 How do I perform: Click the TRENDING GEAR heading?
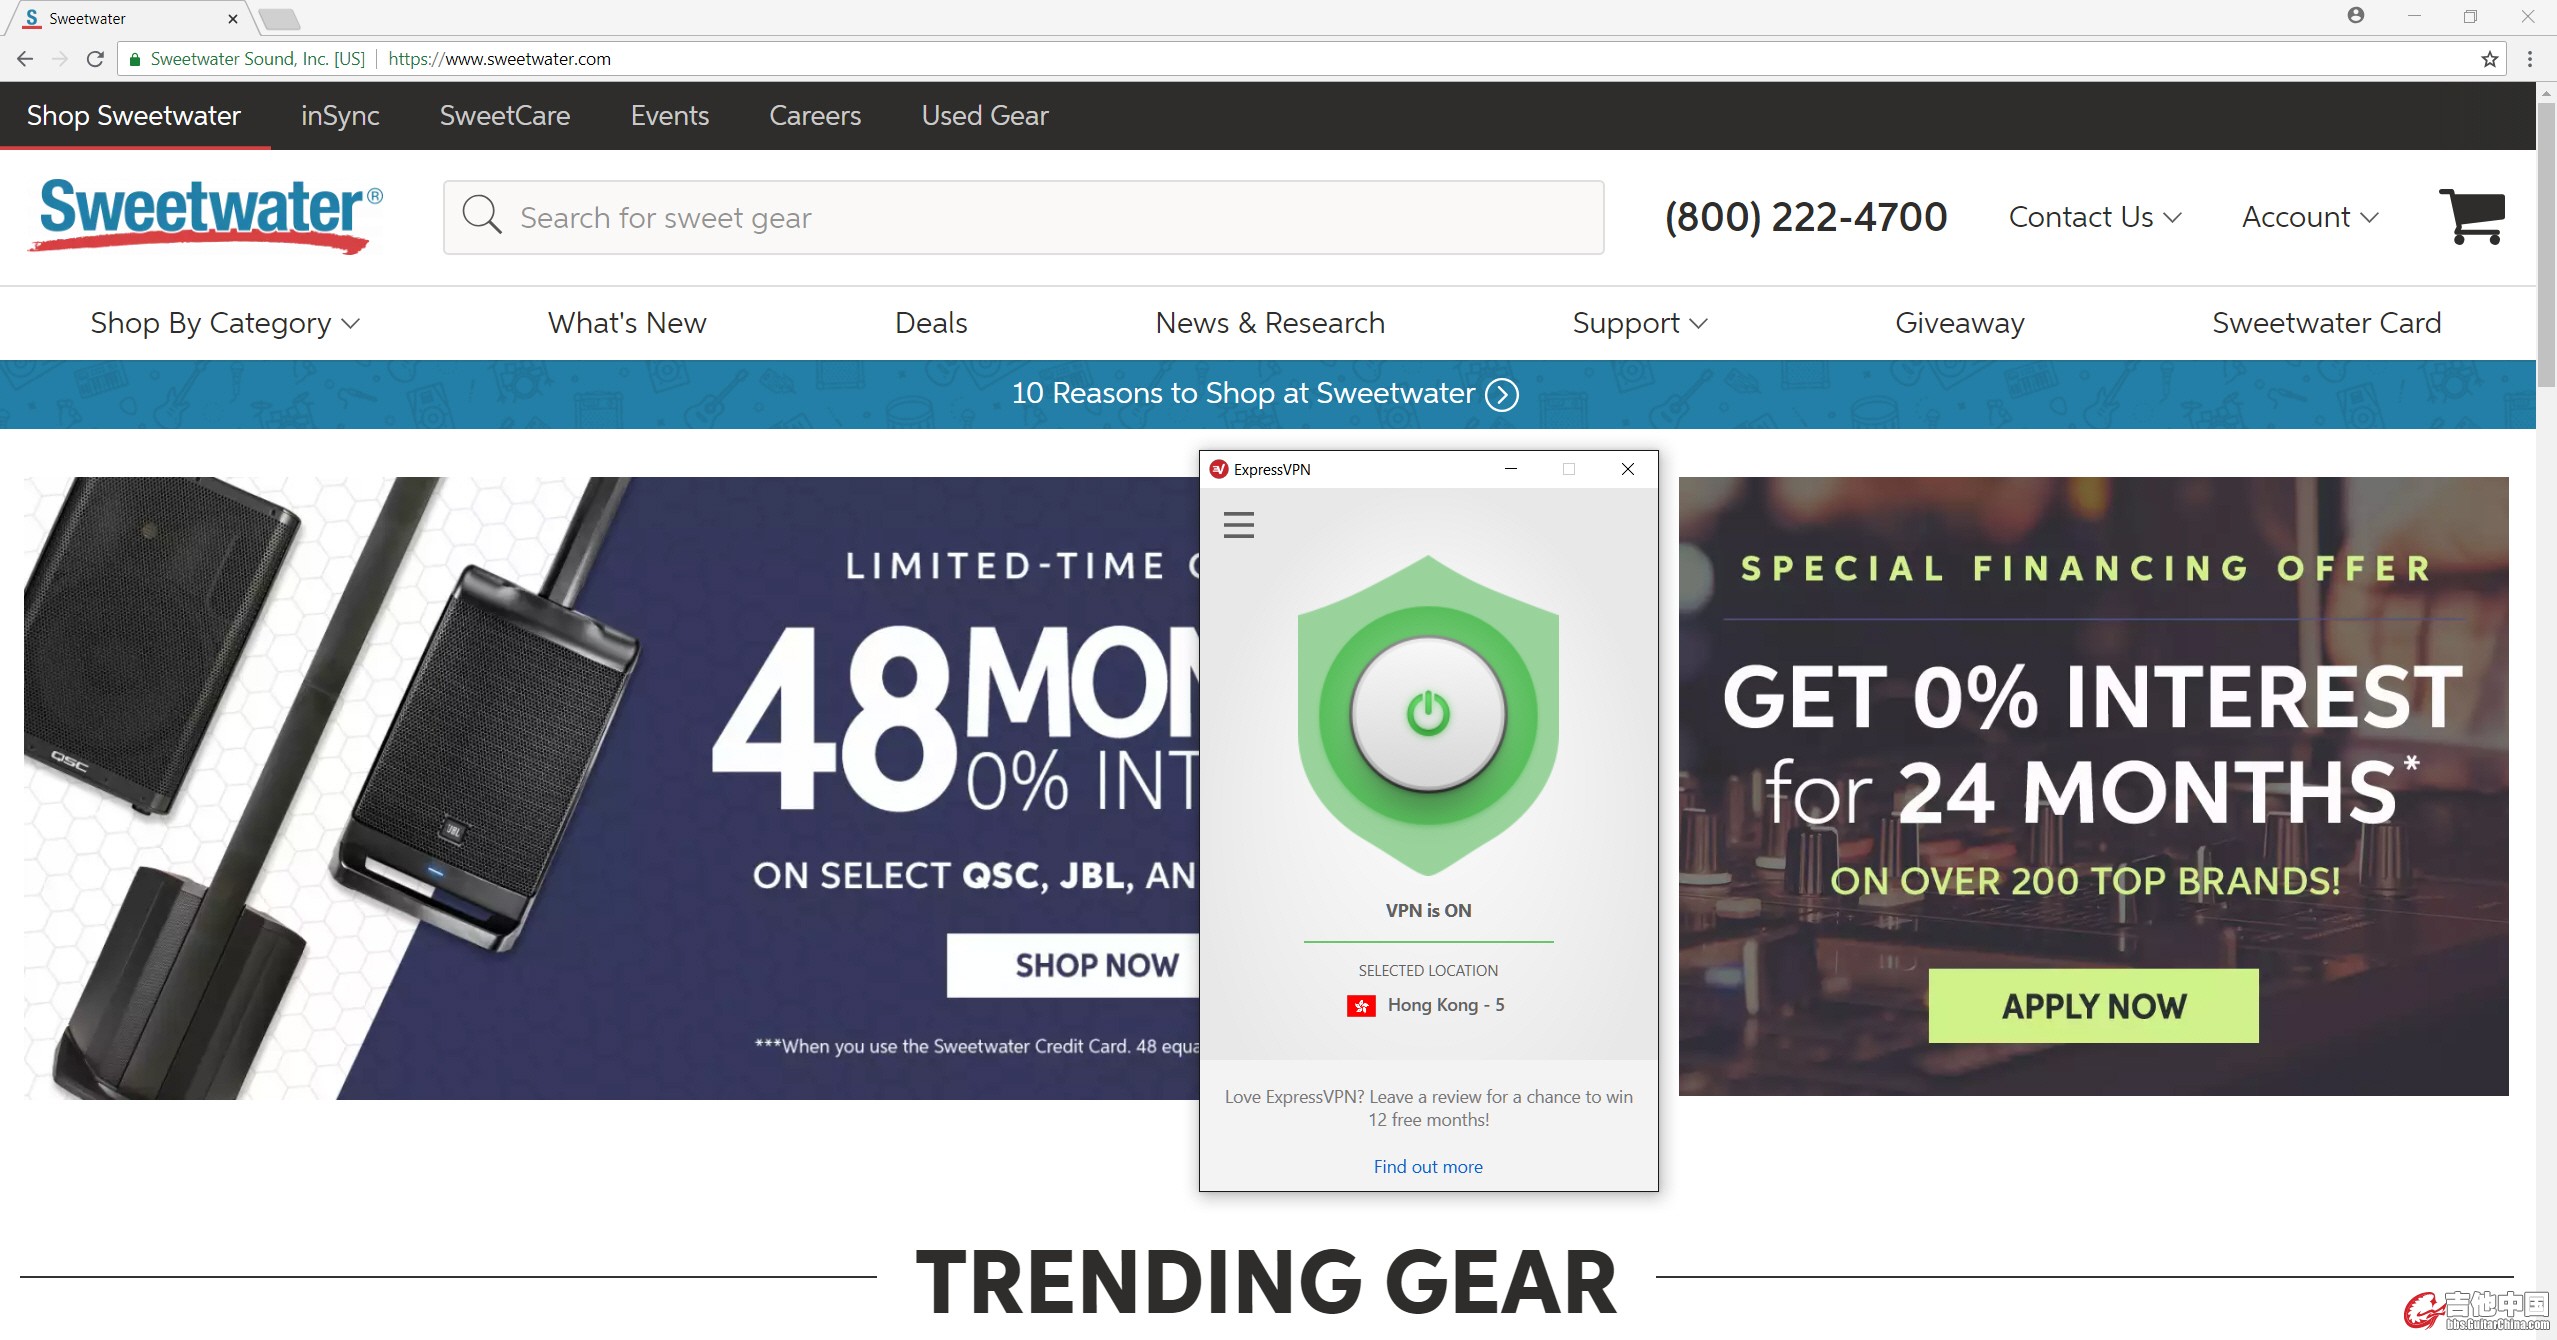coord(1267,1283)
